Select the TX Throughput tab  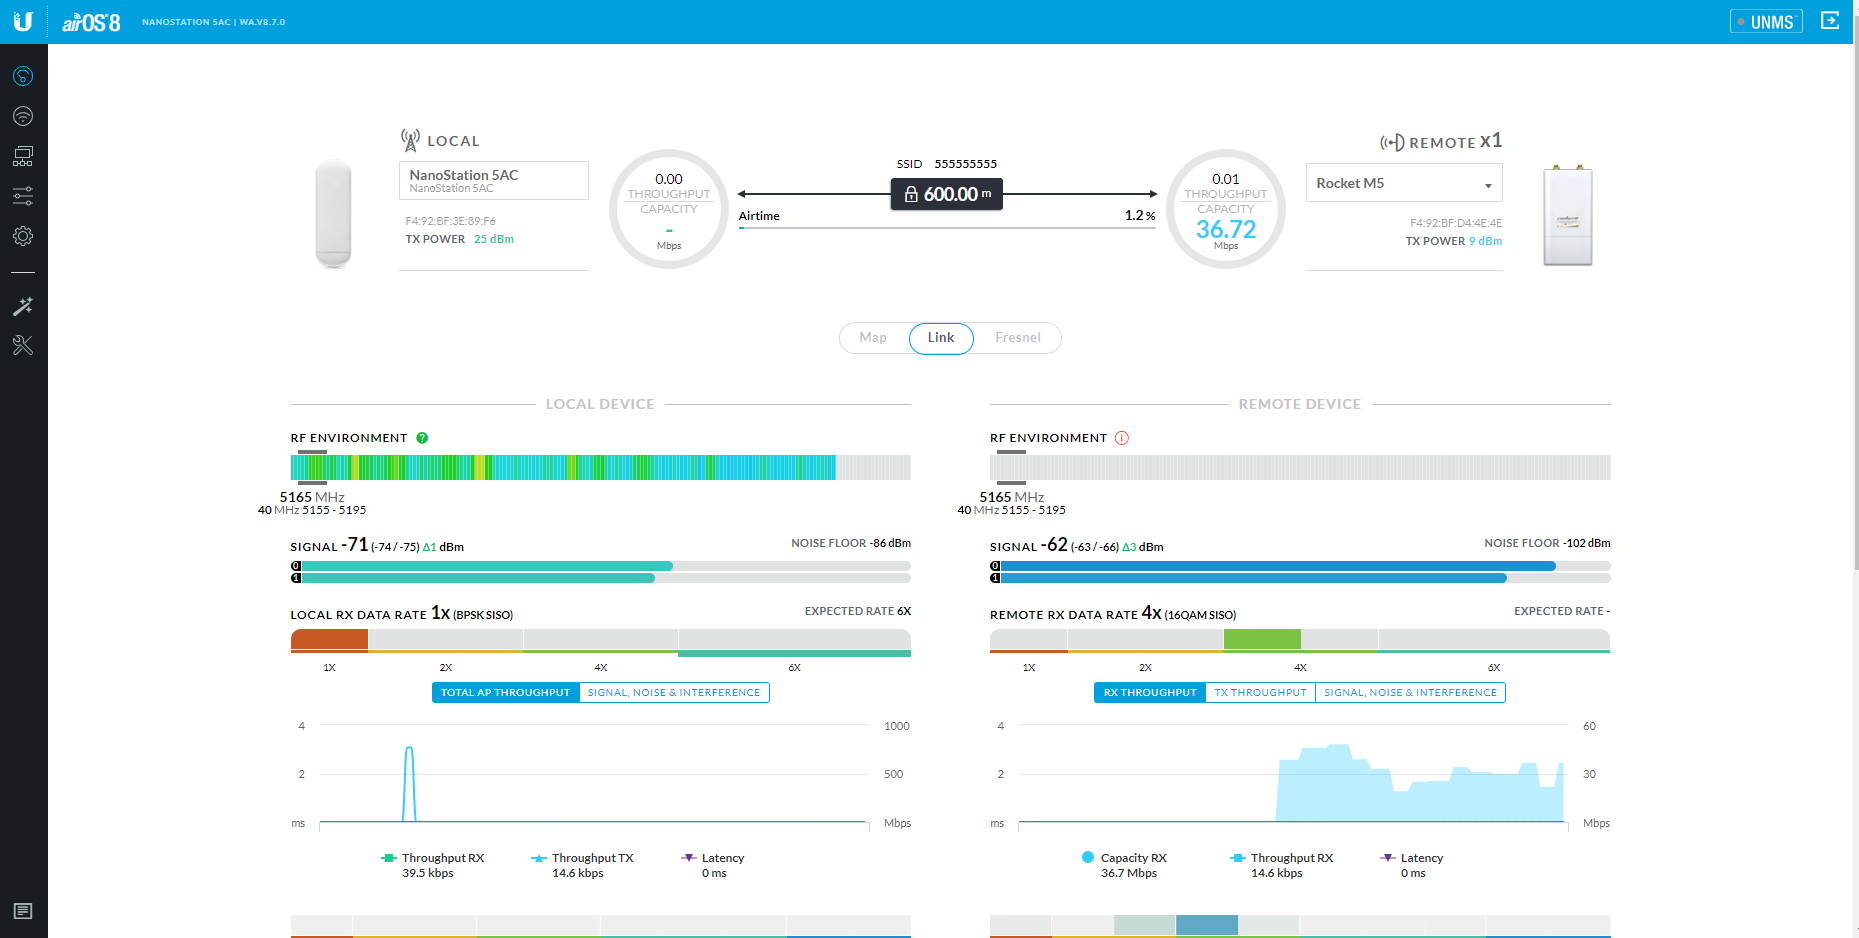click(x=1260, y=692)
